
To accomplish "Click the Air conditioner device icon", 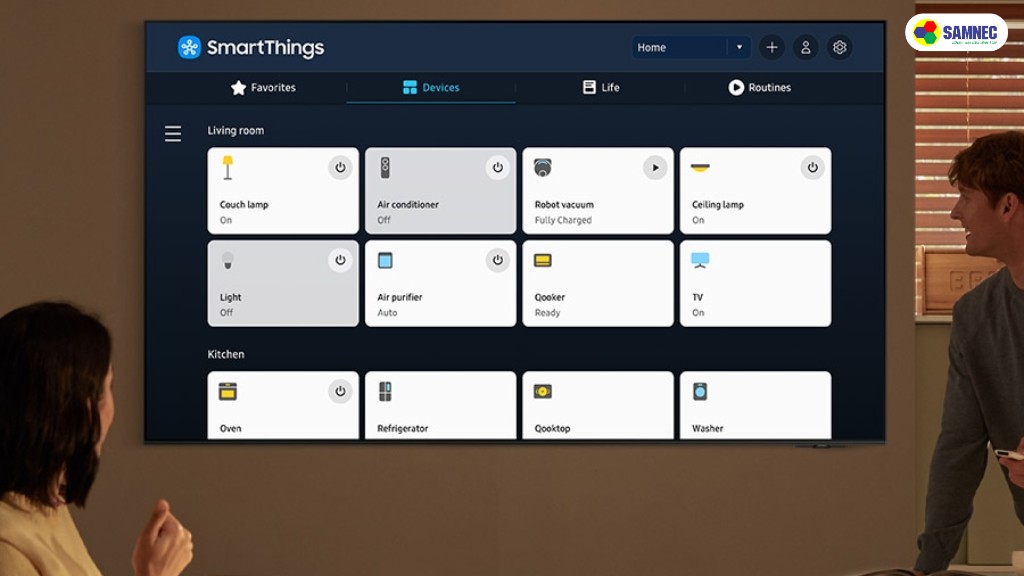I will click(x=385, y=168).
